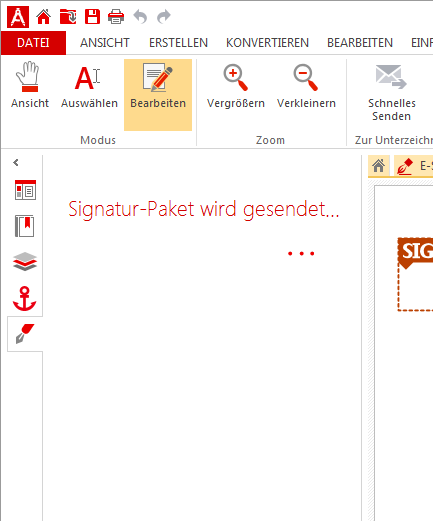Switch to the home document tab
Screen dimensions: 433x521
pos(379,166)
